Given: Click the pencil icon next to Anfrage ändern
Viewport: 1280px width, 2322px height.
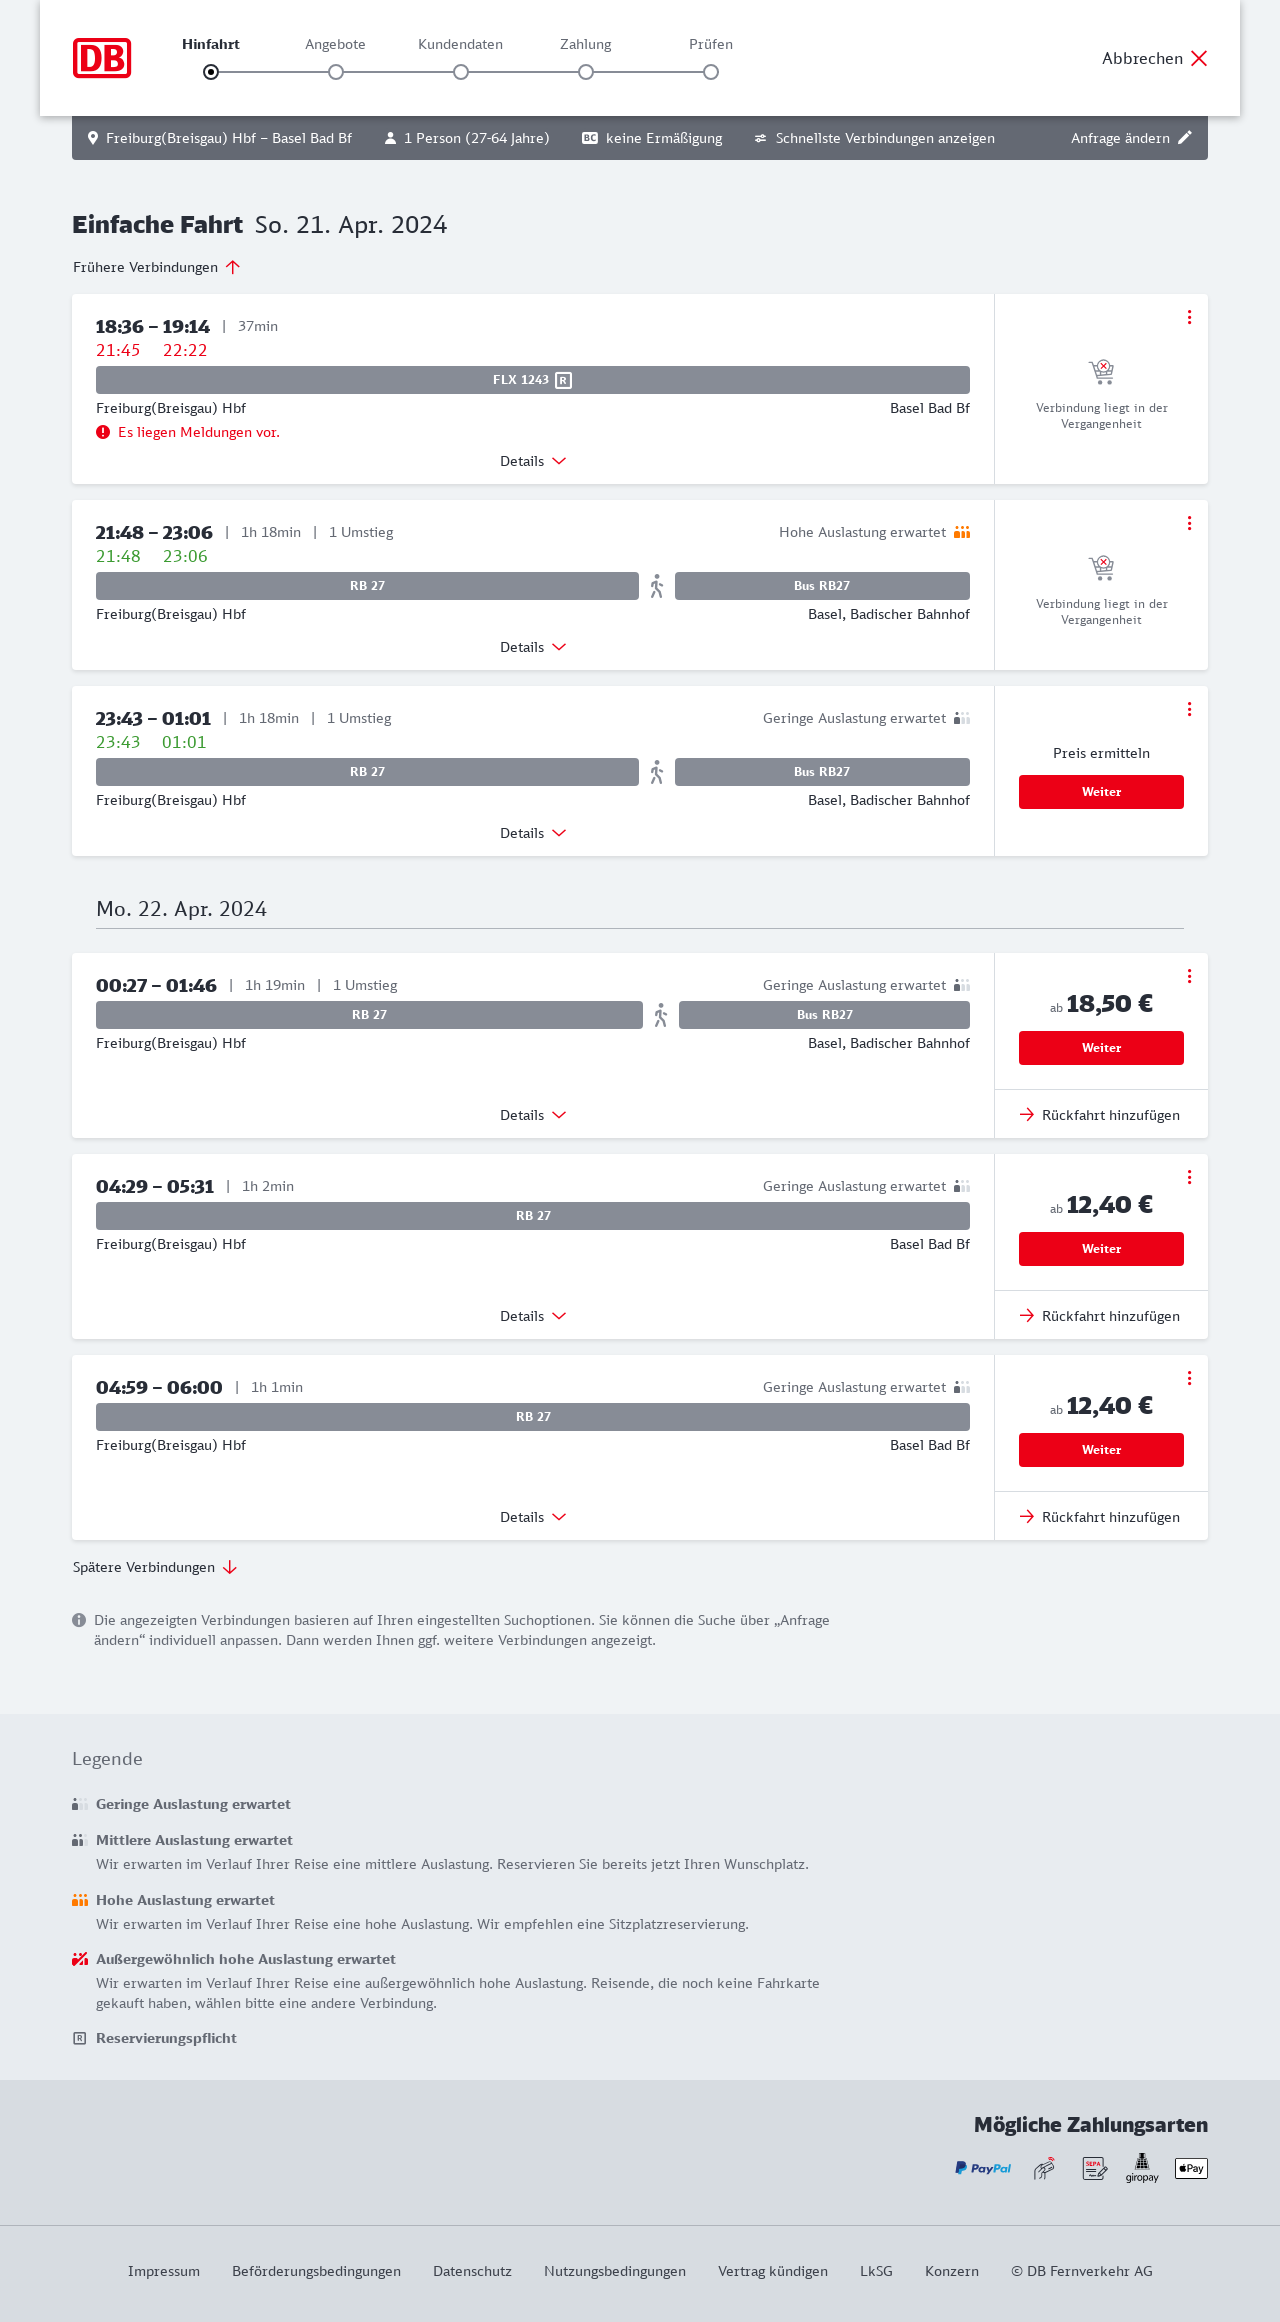Looking at the screenshot, I should pyautogui.click(x=1185, y=138).
